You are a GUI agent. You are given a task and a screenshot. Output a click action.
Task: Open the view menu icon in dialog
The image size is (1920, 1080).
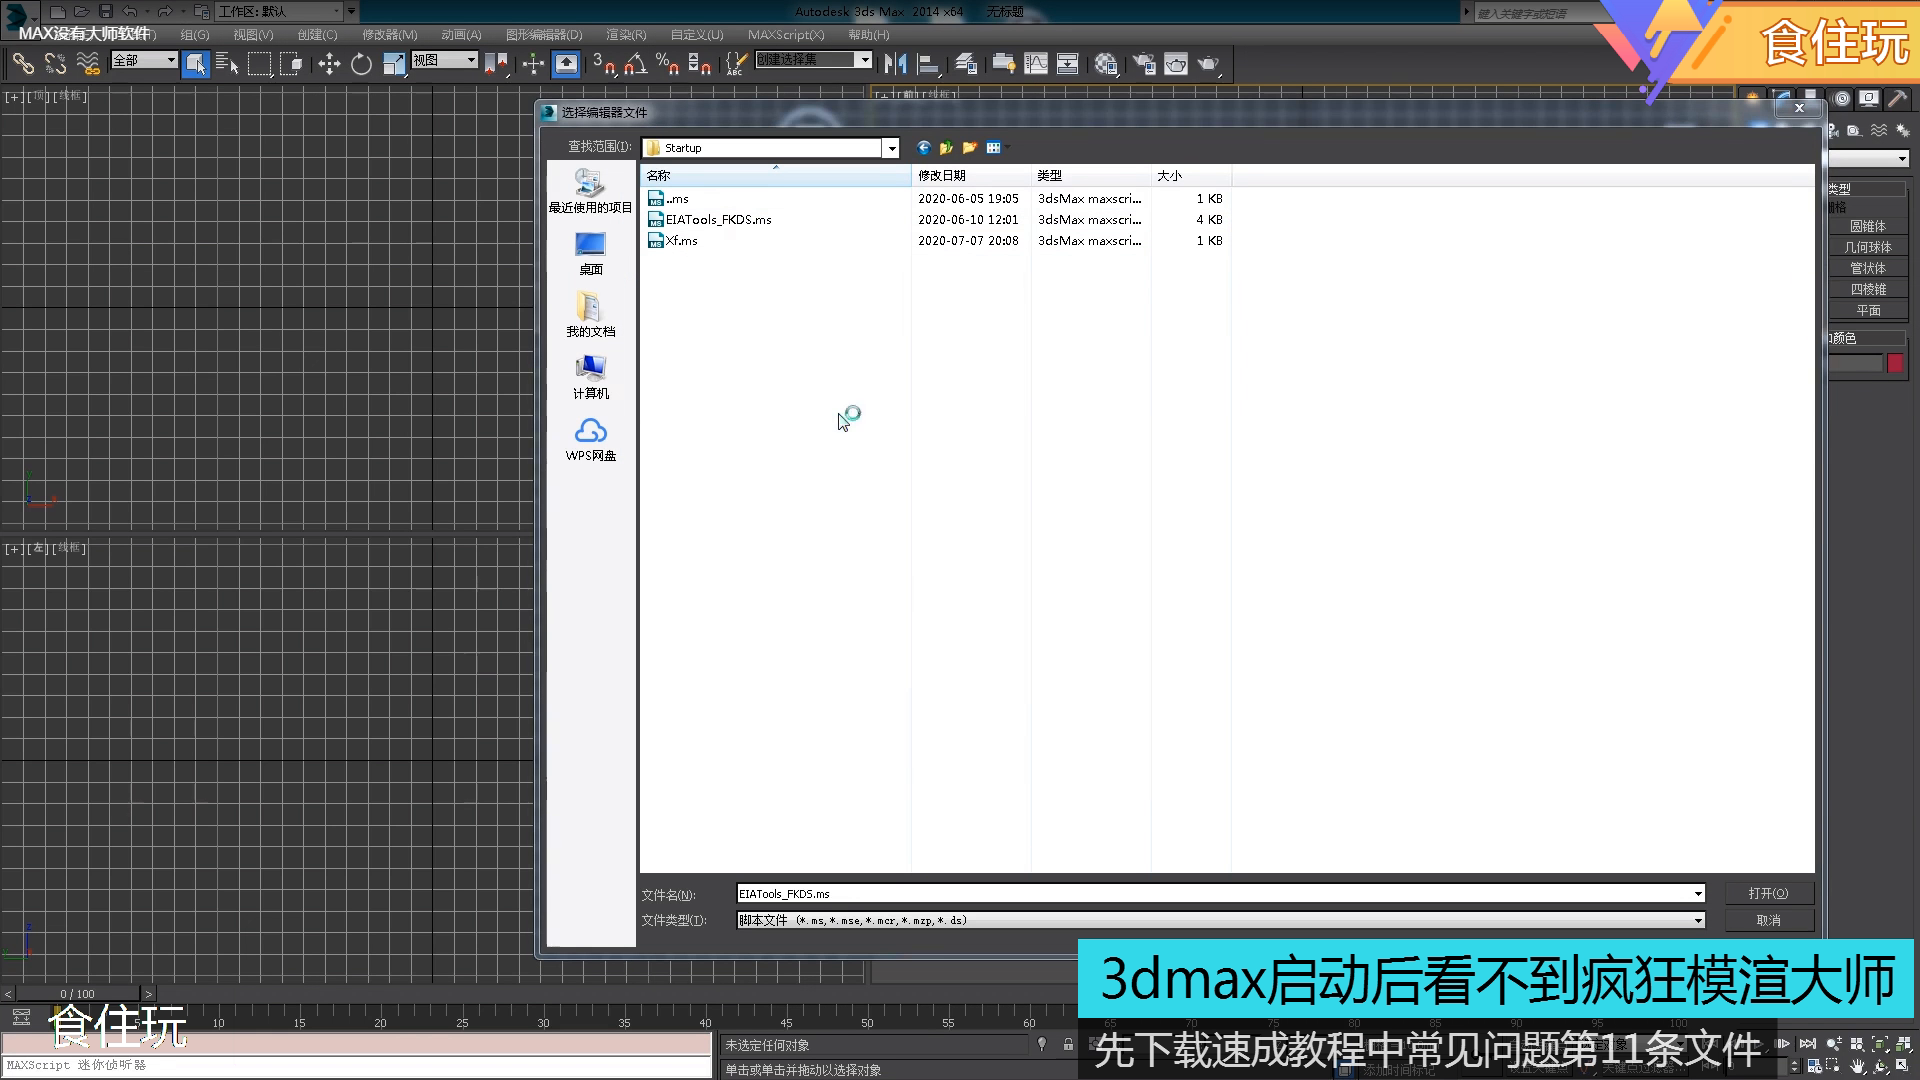pos(995,148)
